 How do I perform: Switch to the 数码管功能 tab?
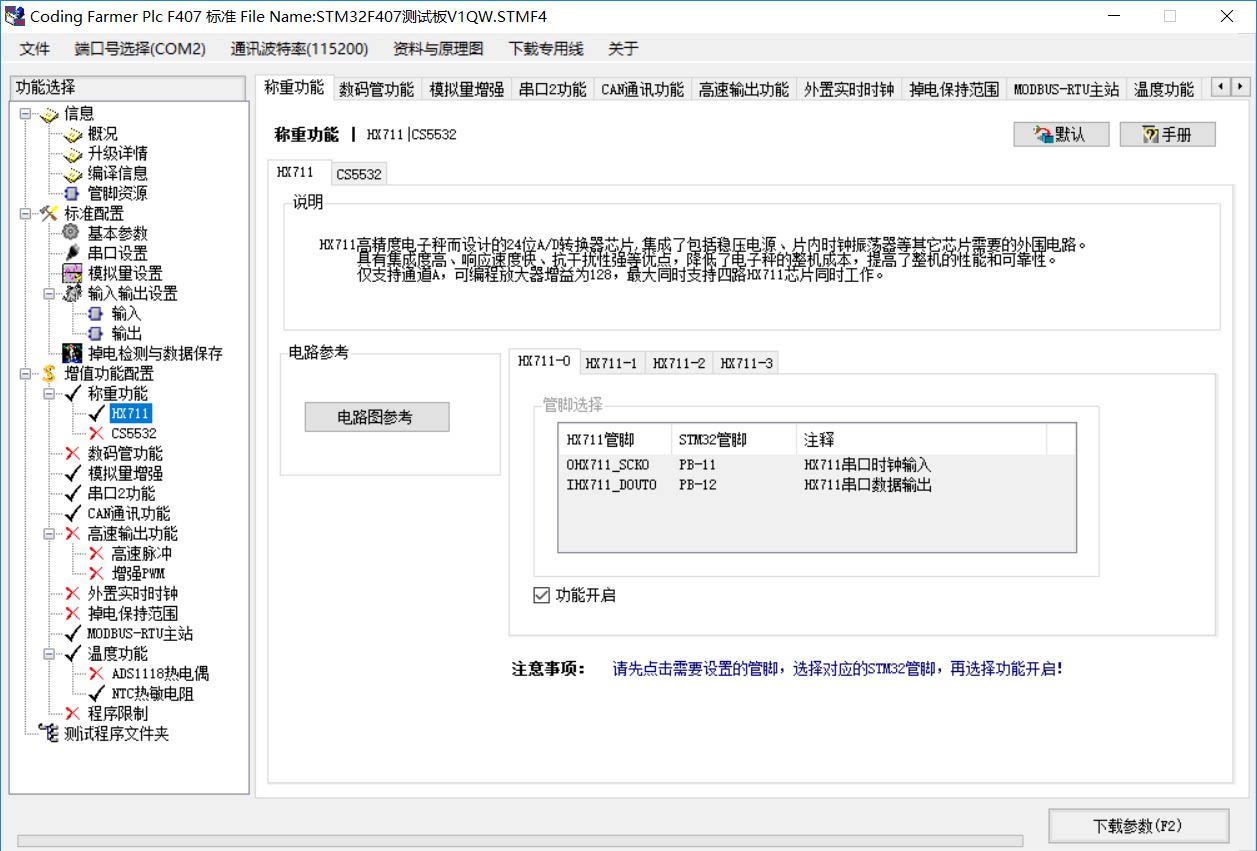pyautogui.click(x=376, y=89)
